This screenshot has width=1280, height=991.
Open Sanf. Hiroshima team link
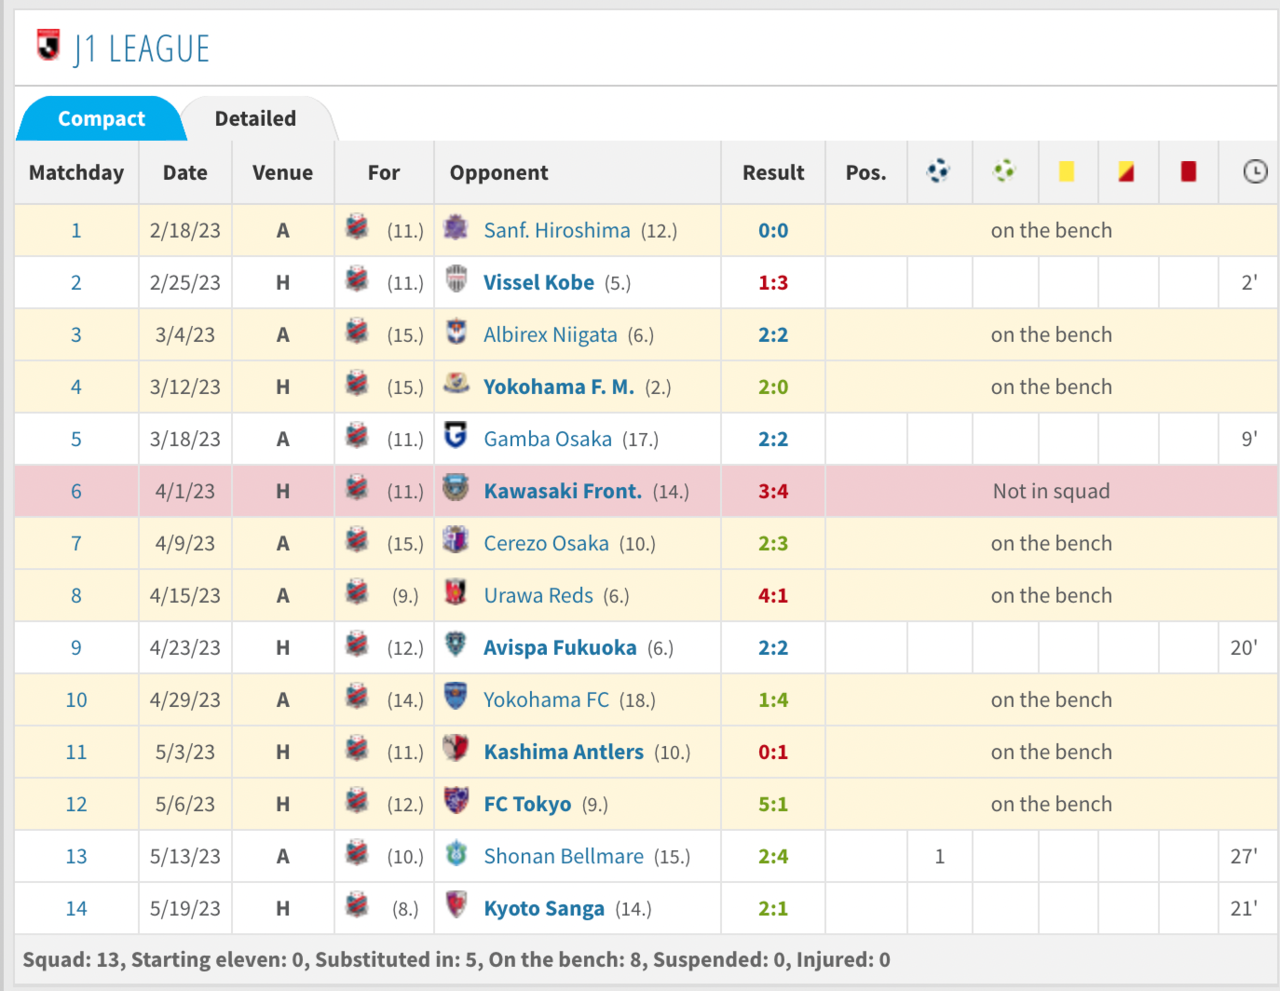click(557, 230)
